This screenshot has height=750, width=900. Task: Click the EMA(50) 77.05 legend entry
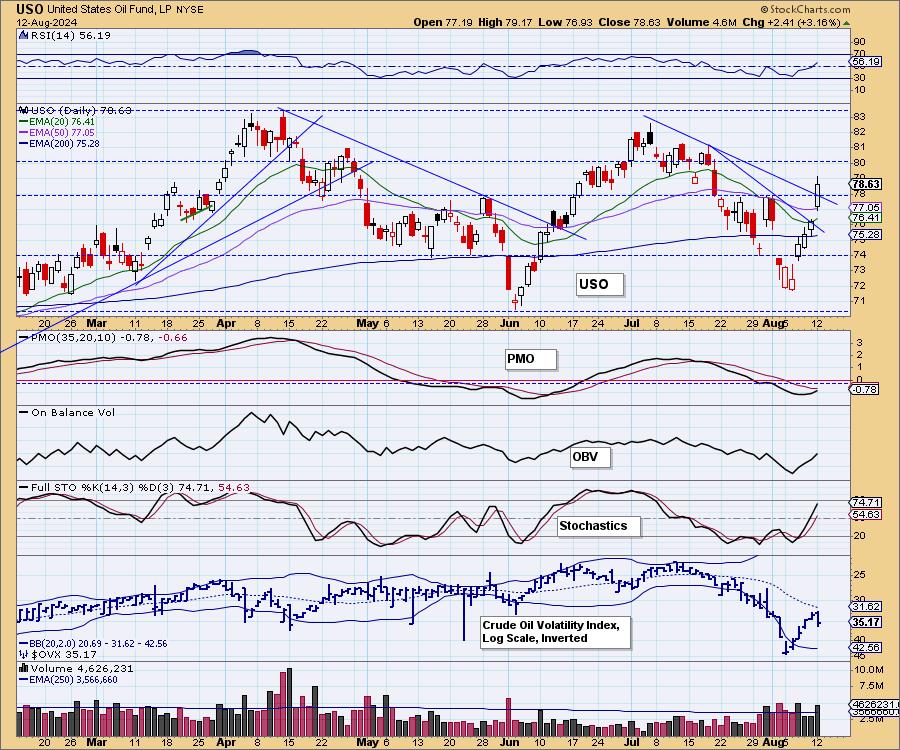(x=57, y=133)
